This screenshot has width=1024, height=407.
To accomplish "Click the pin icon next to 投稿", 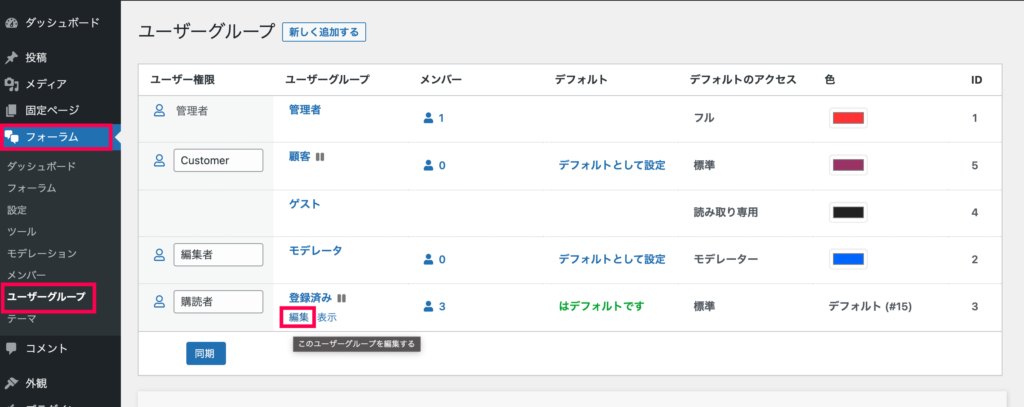I will [11, 57].
